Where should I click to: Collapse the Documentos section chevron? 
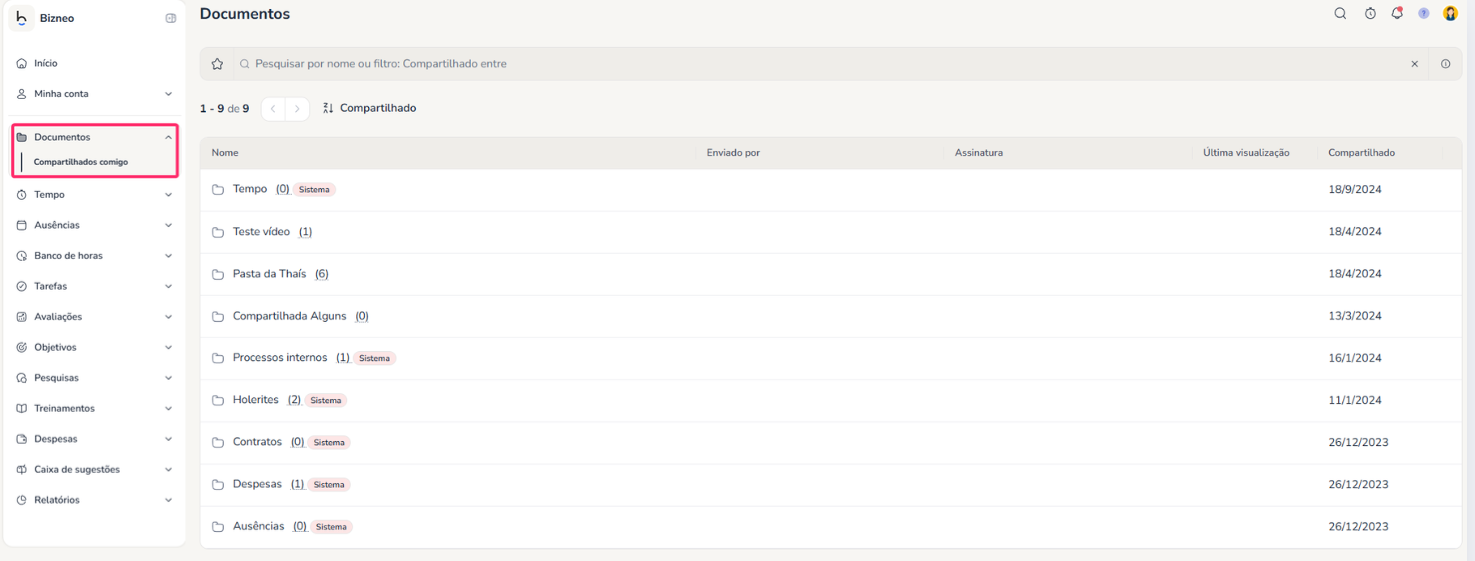click(168, 137)
